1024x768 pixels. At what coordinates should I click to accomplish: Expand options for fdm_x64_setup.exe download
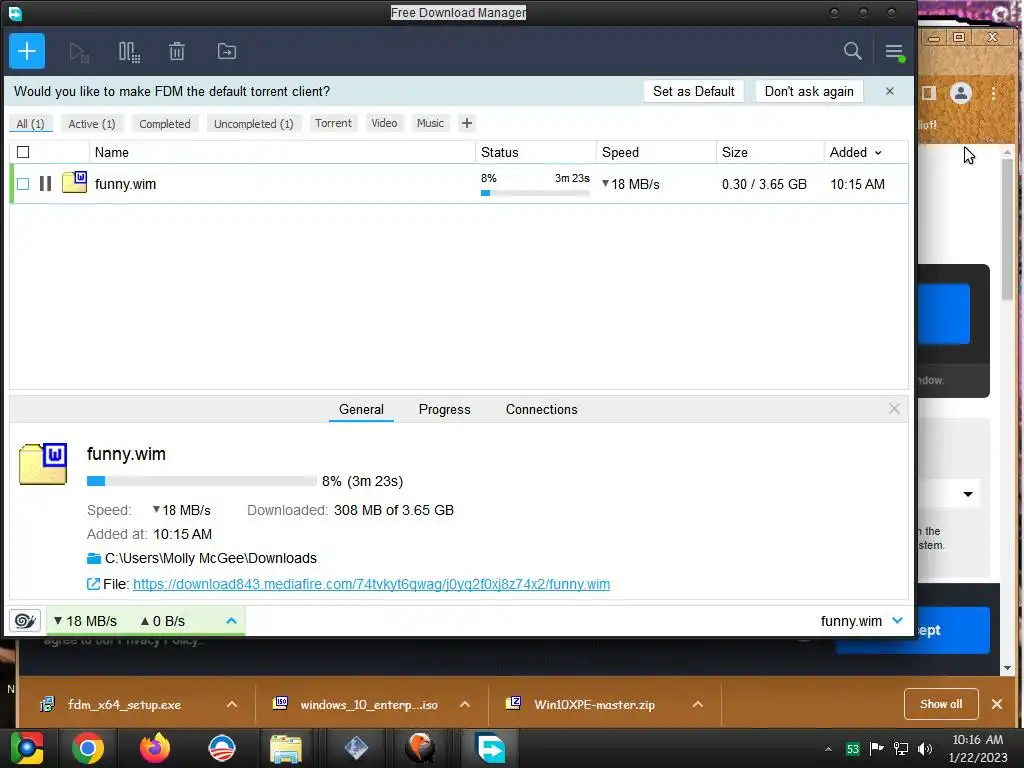(x=232, y=705)
